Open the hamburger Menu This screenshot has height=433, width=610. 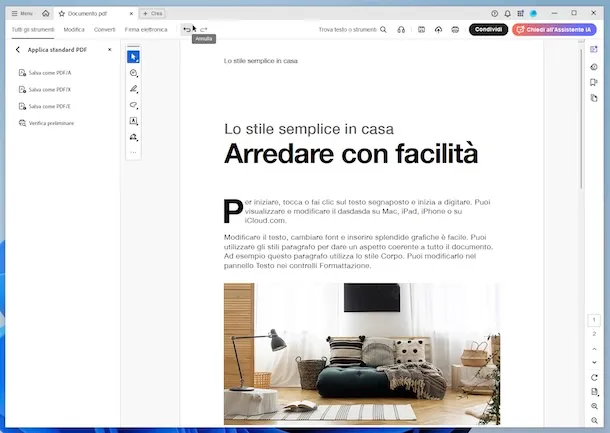click(22, 14)
